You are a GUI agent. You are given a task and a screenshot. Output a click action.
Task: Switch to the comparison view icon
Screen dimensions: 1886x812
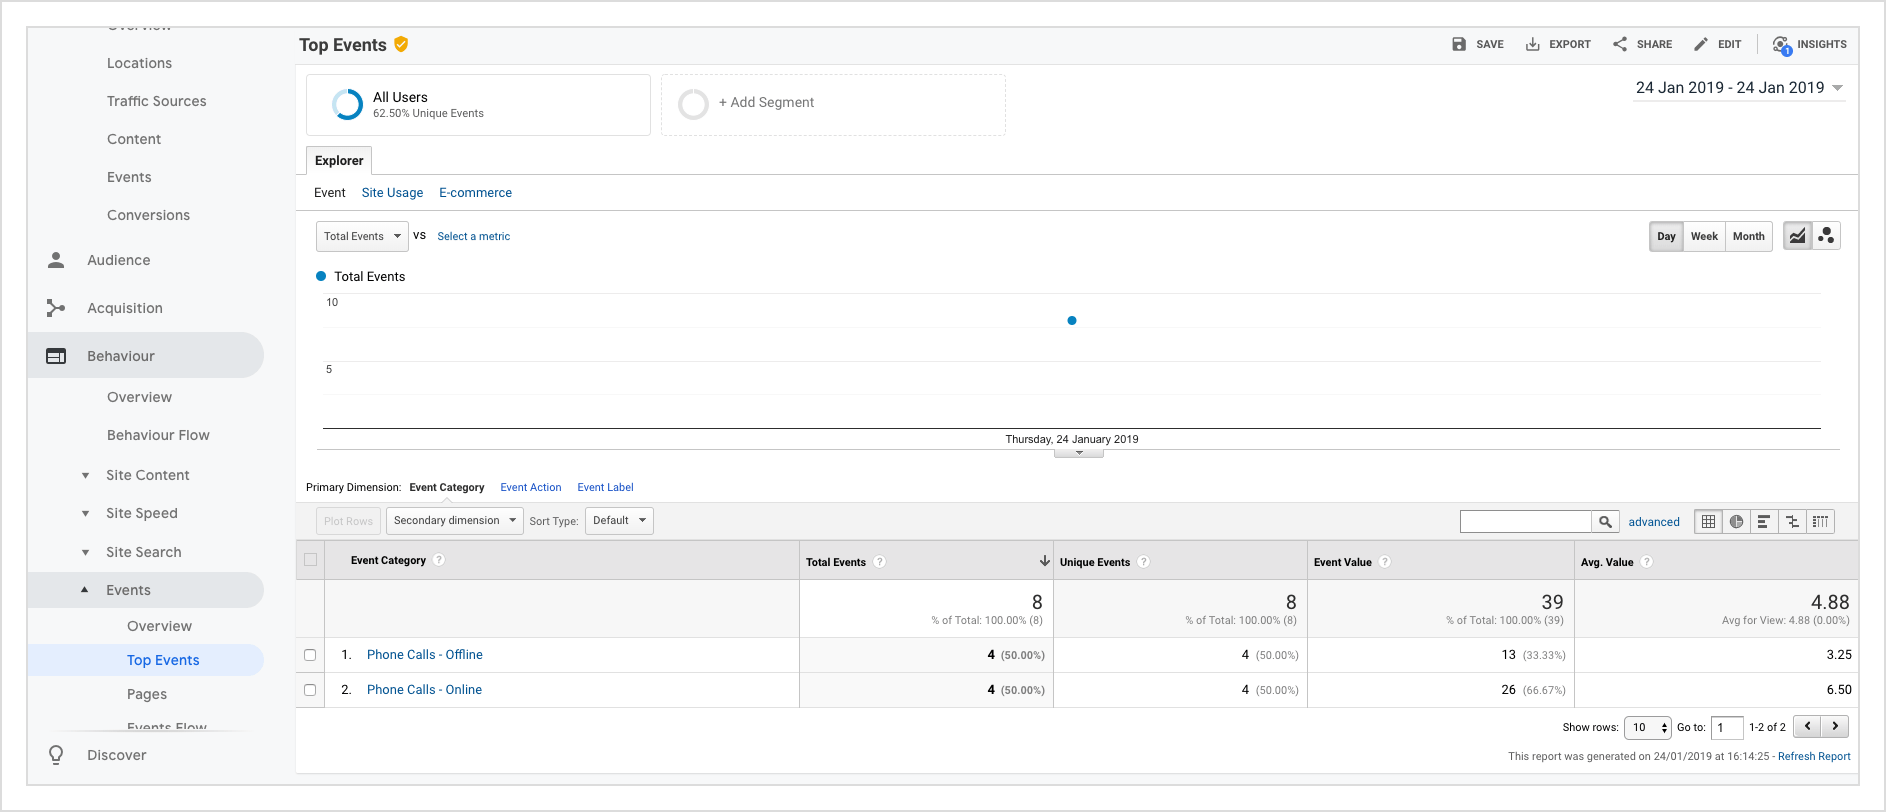point(1792,521)
